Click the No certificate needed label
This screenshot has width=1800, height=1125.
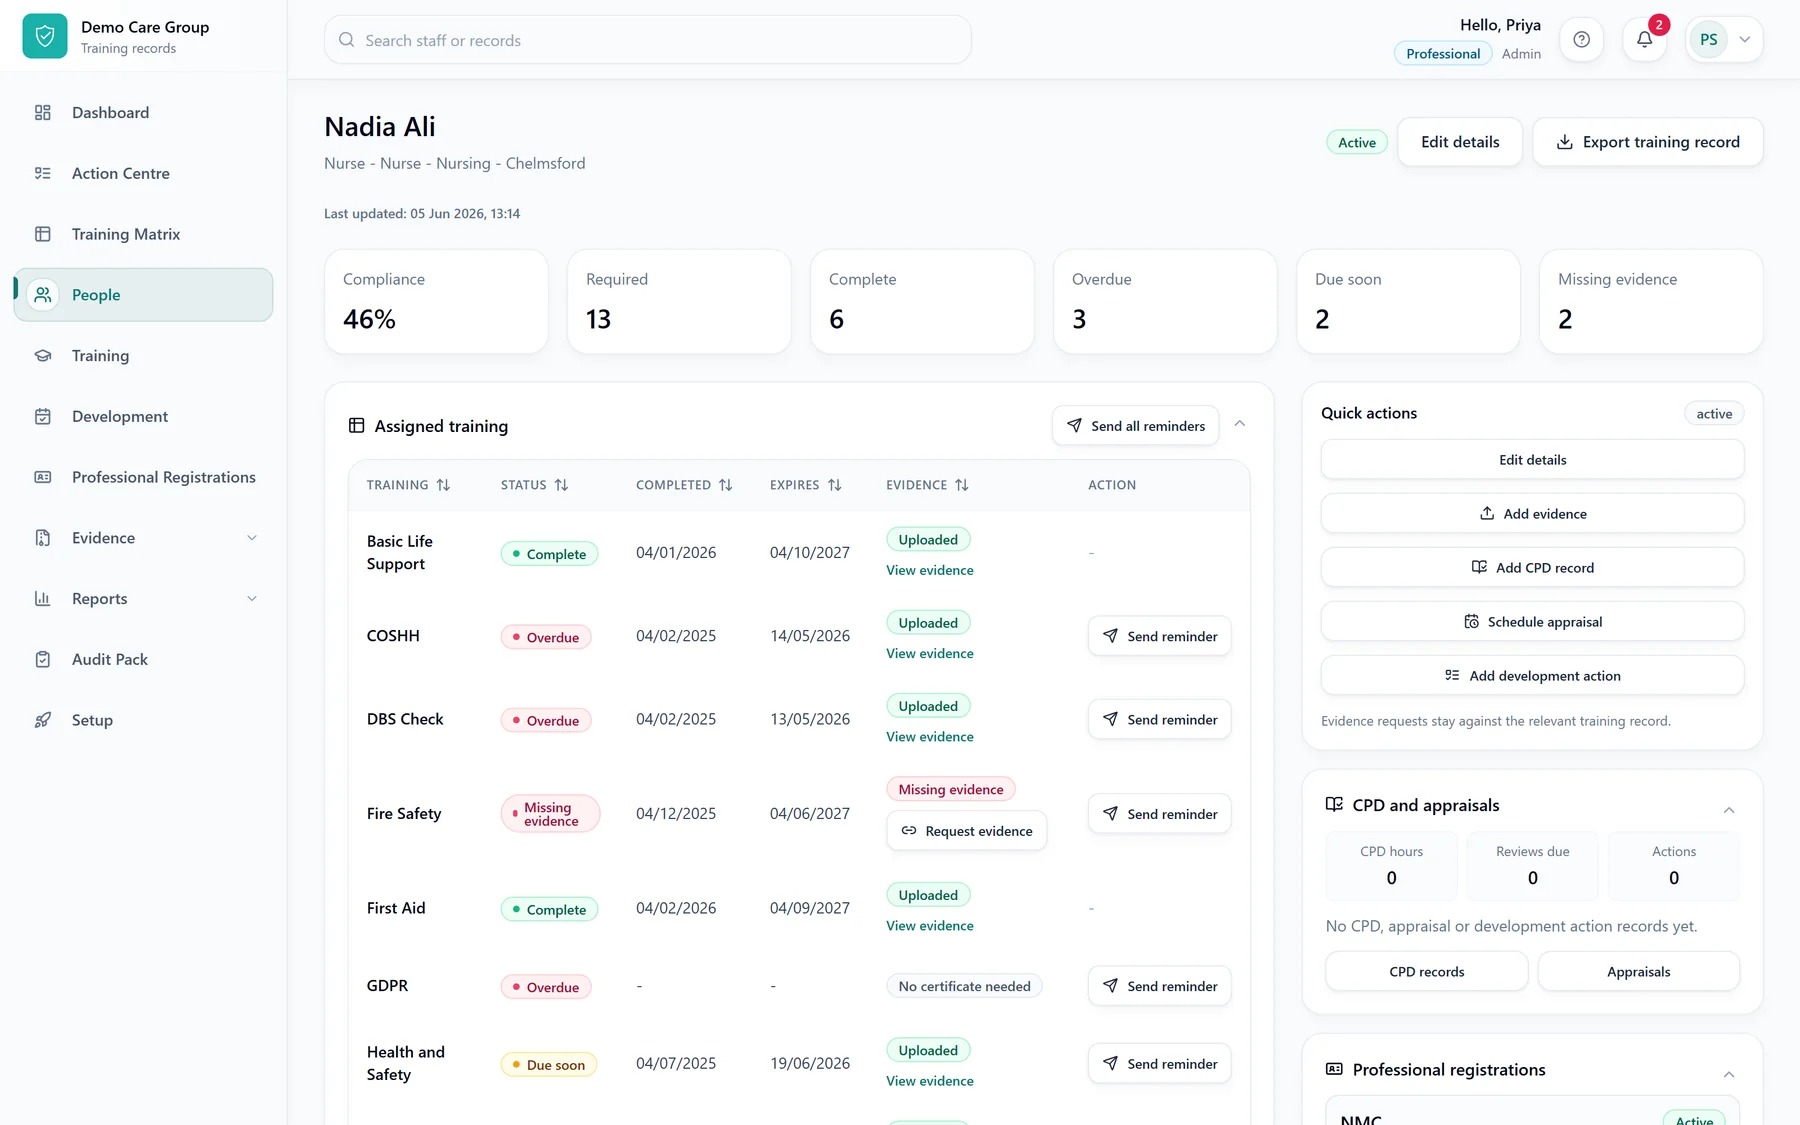(x=964, y=986)
